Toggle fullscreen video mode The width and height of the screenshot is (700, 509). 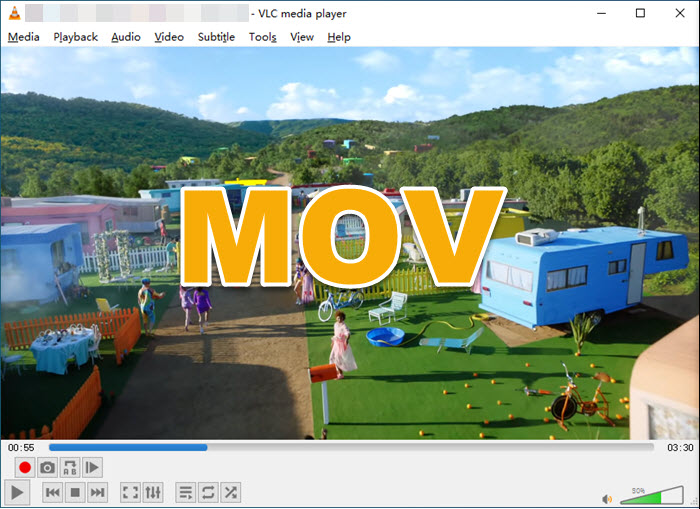pos(130,492)
